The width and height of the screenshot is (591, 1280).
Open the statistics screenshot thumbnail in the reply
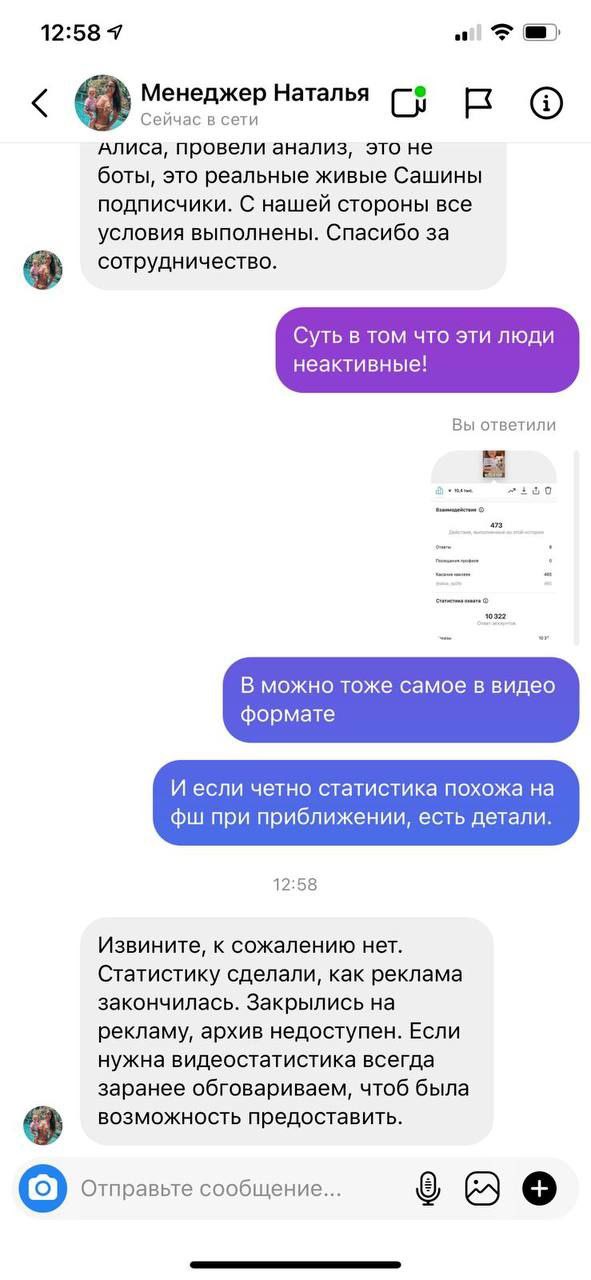click(x=494, y=546)
